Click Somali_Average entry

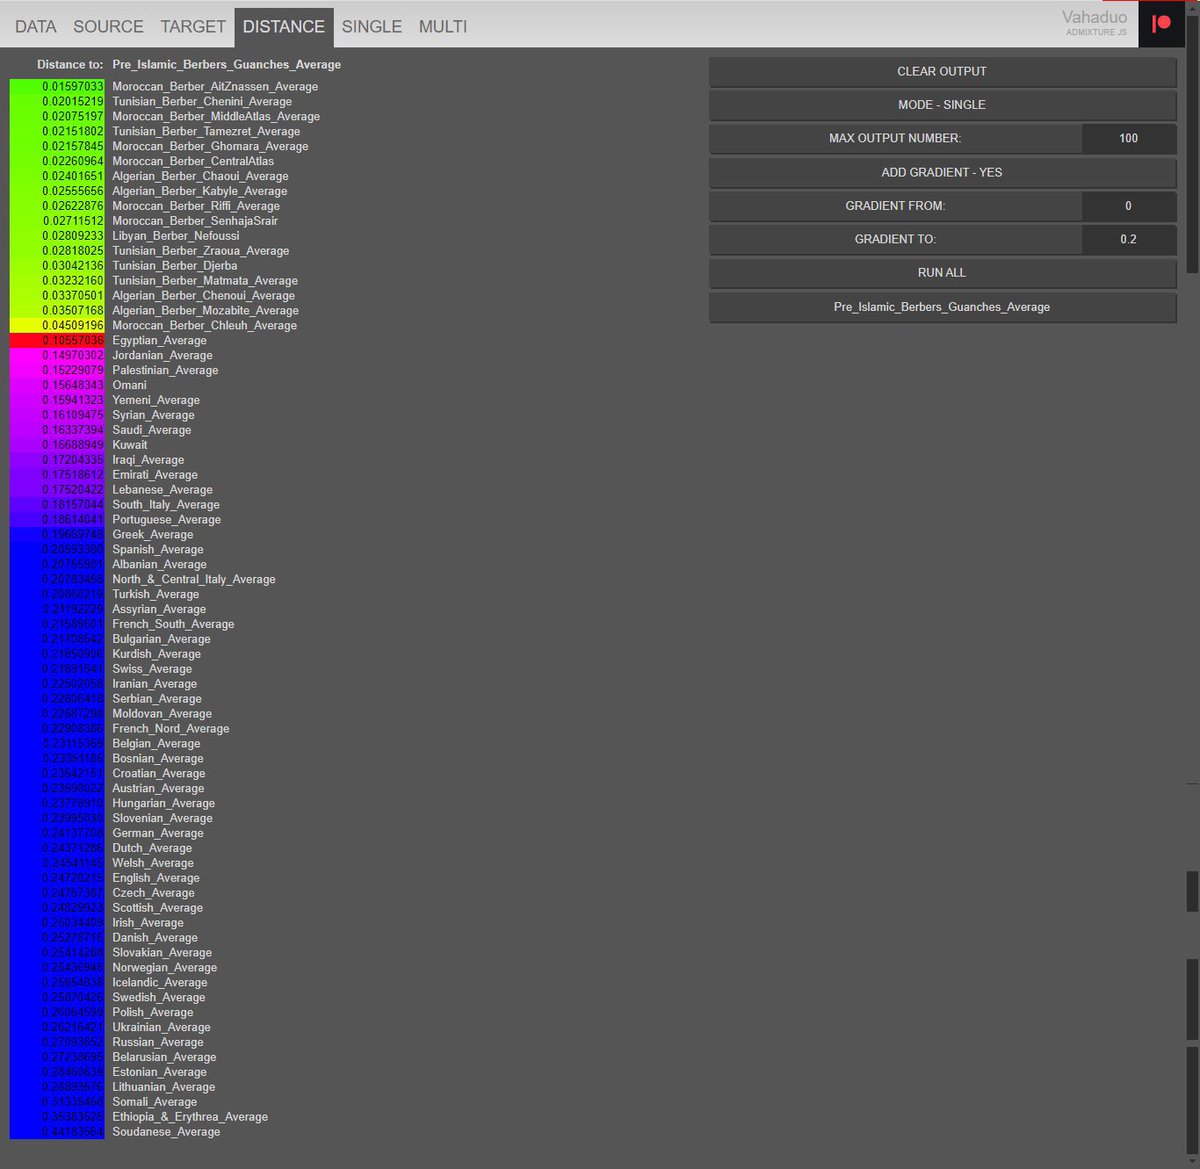154,1102
